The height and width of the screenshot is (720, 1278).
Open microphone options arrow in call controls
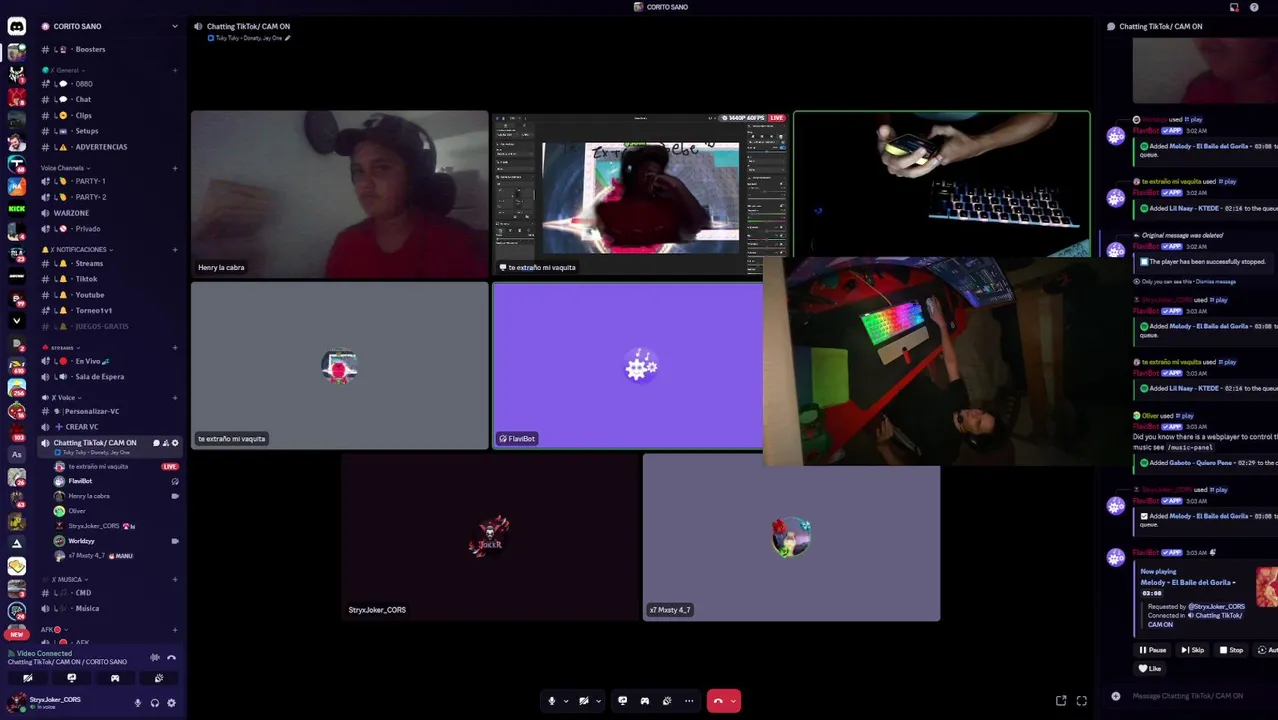[566, 701]
